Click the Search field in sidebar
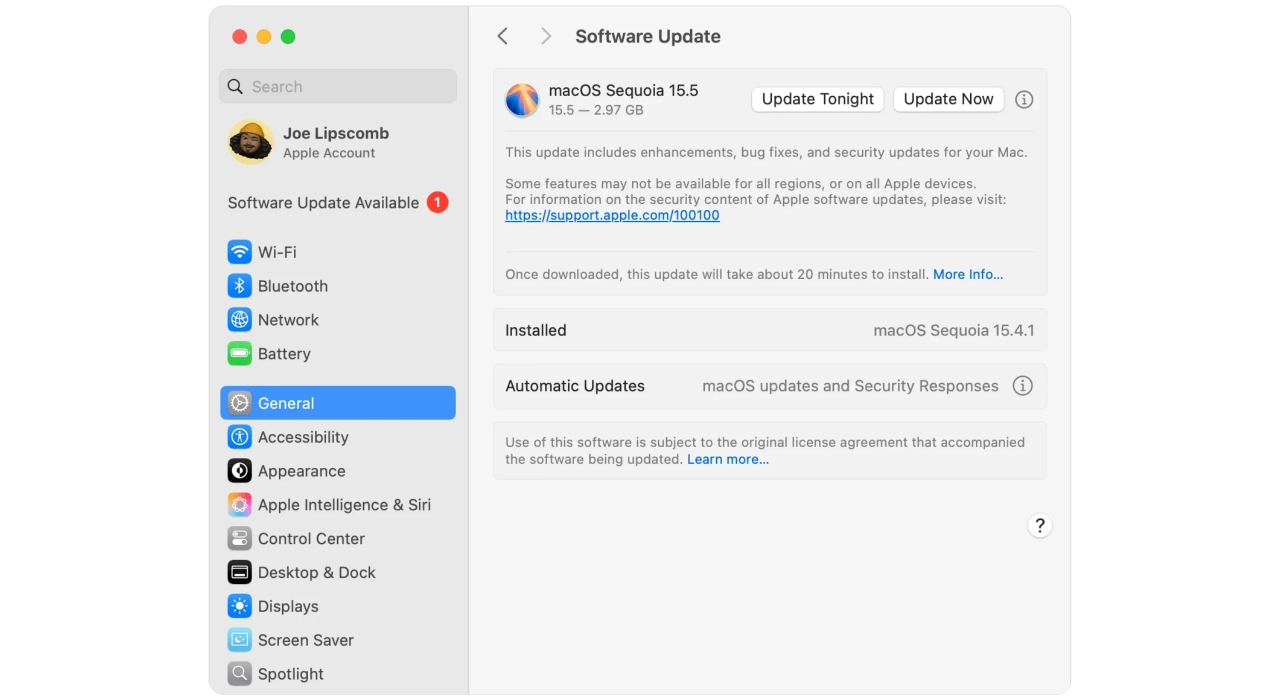 (338, 87)
